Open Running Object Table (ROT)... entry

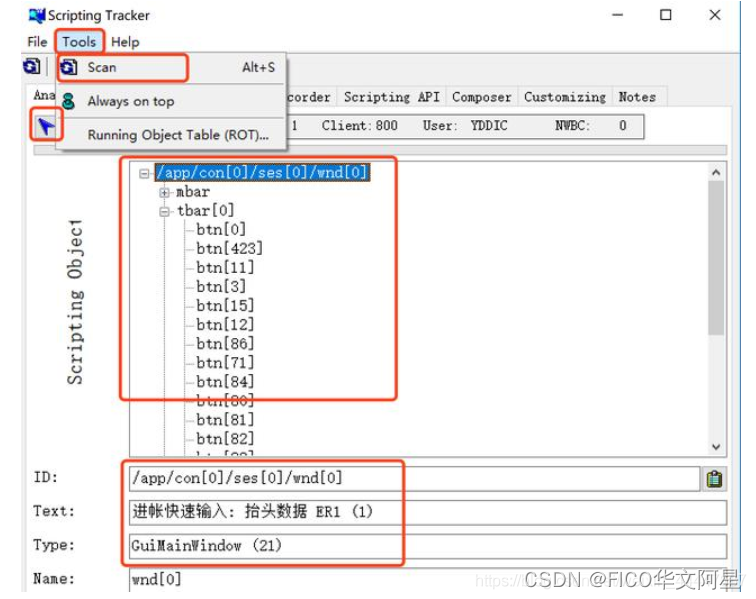pos(171,135)
